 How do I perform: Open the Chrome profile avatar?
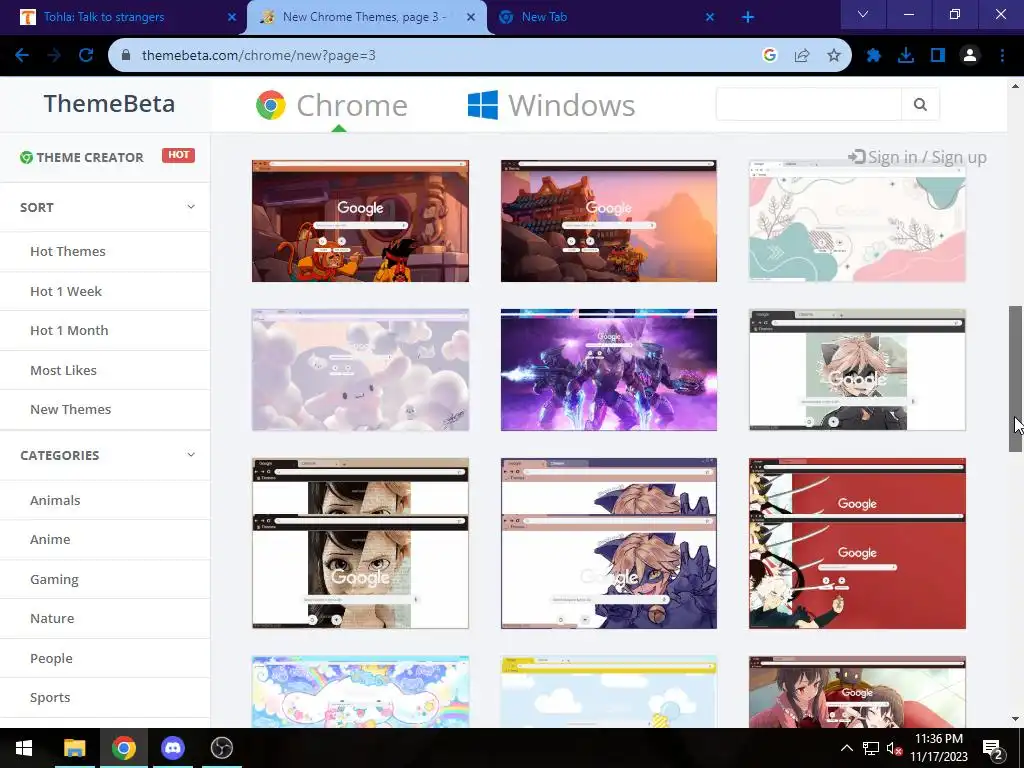(x=970, y=56)
